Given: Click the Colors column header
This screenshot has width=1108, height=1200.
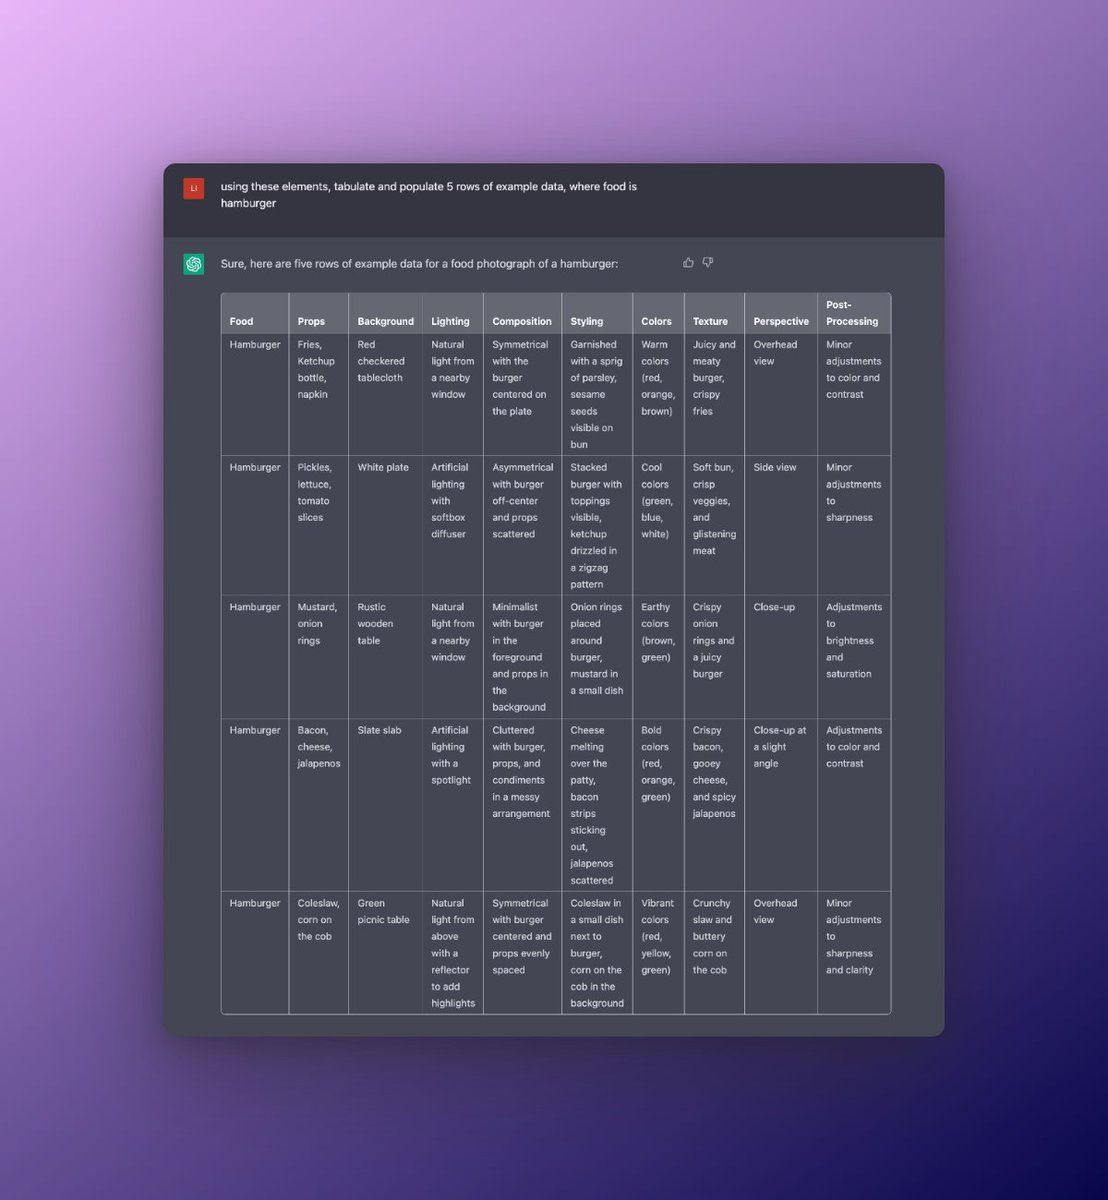Looking at the screenshot, I should point(656,321).
